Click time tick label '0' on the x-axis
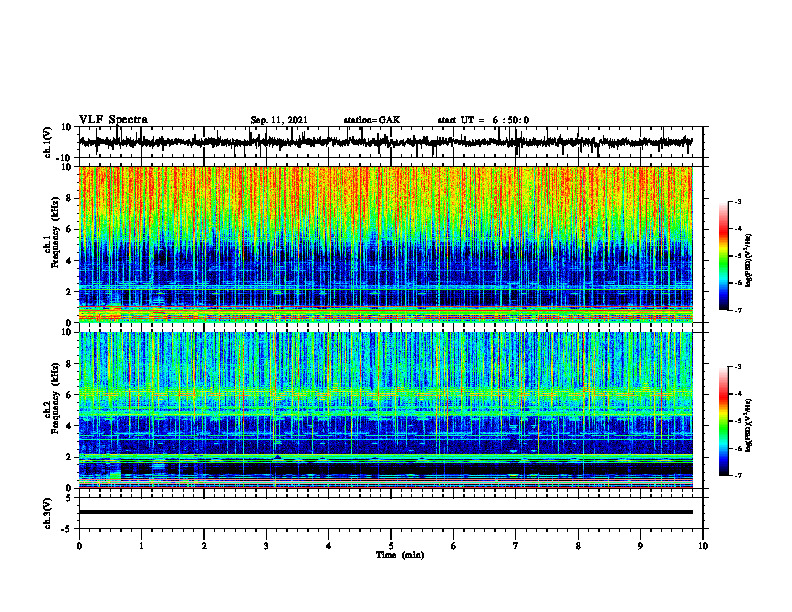This screenshot has height=612, width=792. pos(79,546)
